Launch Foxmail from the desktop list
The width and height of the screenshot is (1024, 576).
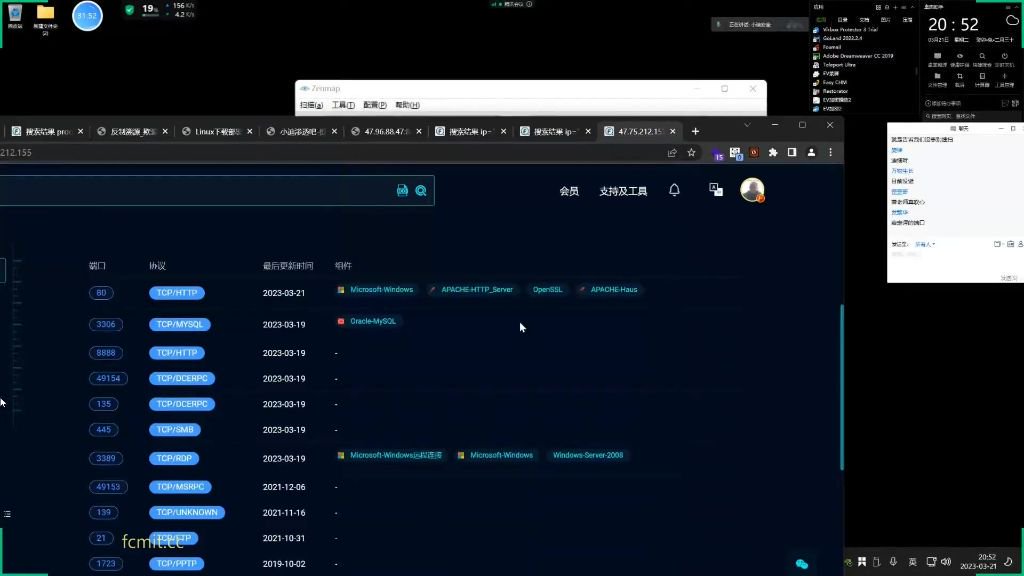[x=831, y=47]
